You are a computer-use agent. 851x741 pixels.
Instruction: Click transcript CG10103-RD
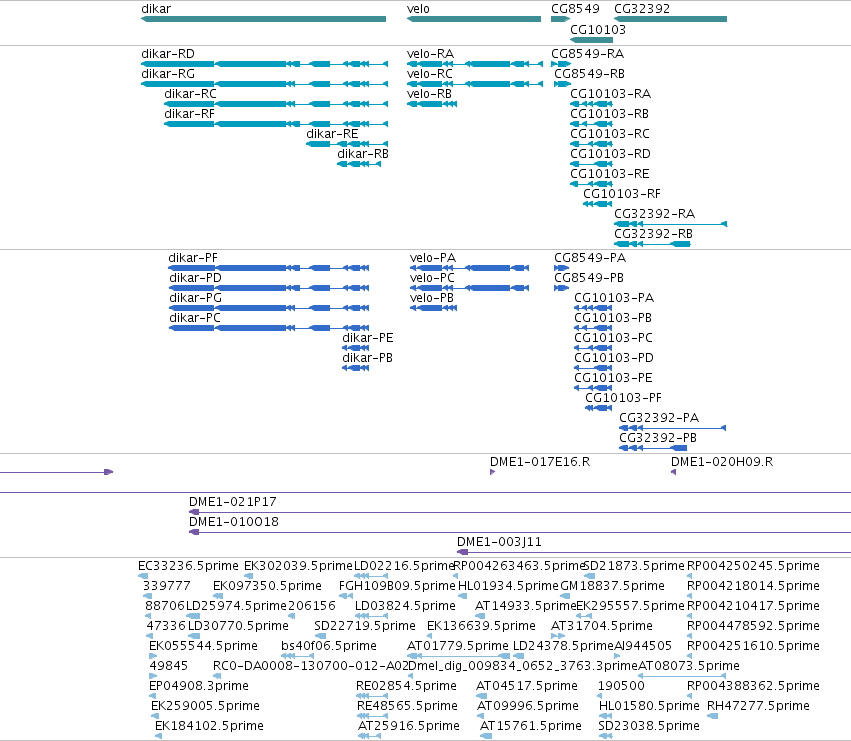tap(591, 164)
